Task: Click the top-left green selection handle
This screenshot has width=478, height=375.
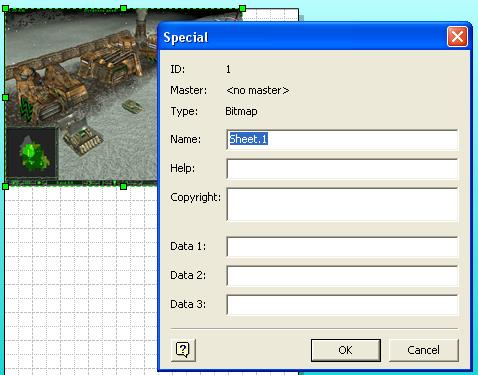Action: [5, 9]
